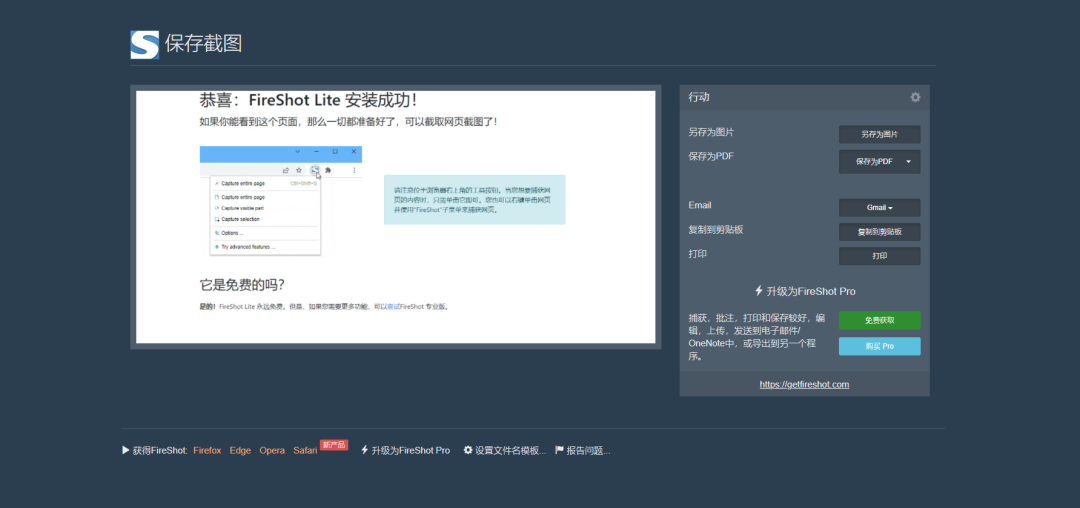Viewport: 1080px width, 508px height.
Task: Click the 保存截图 page title
Action: (203, 44)
